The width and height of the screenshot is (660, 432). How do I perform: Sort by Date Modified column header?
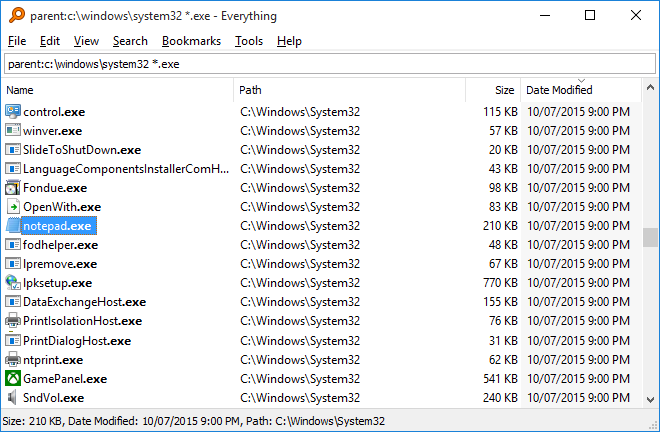(x=581, y=90)
